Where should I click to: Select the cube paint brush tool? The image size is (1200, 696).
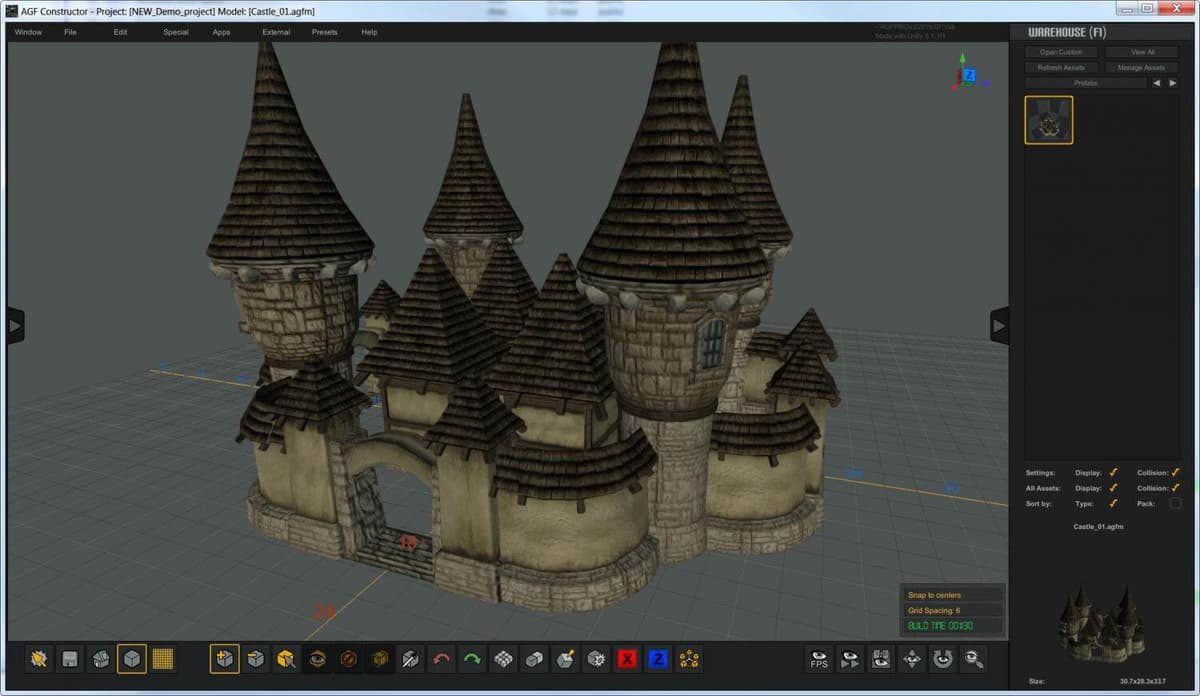(566, 658)
